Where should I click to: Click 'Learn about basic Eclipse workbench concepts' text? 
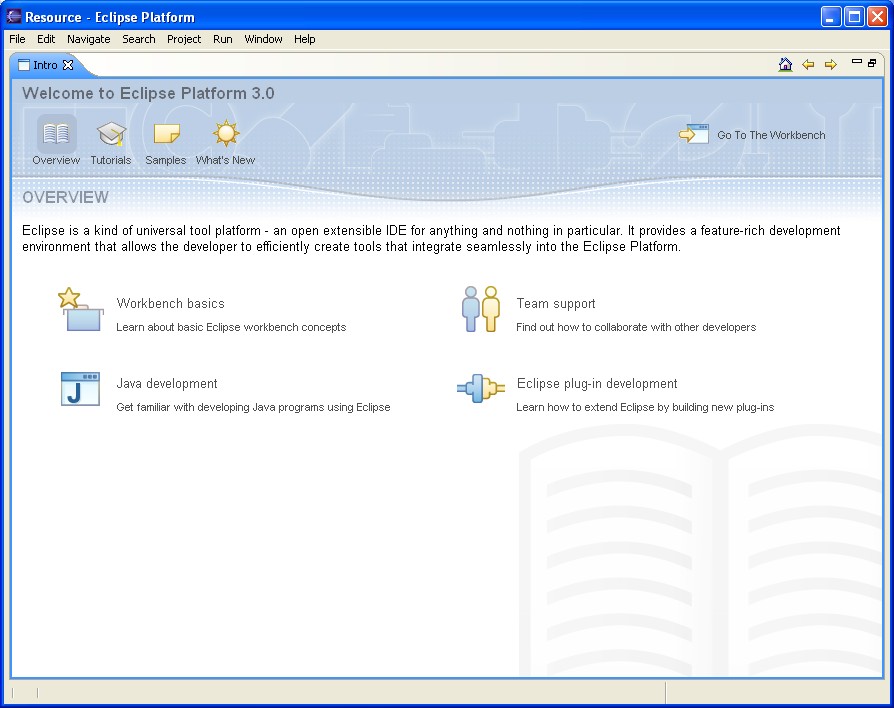point(231,327)
